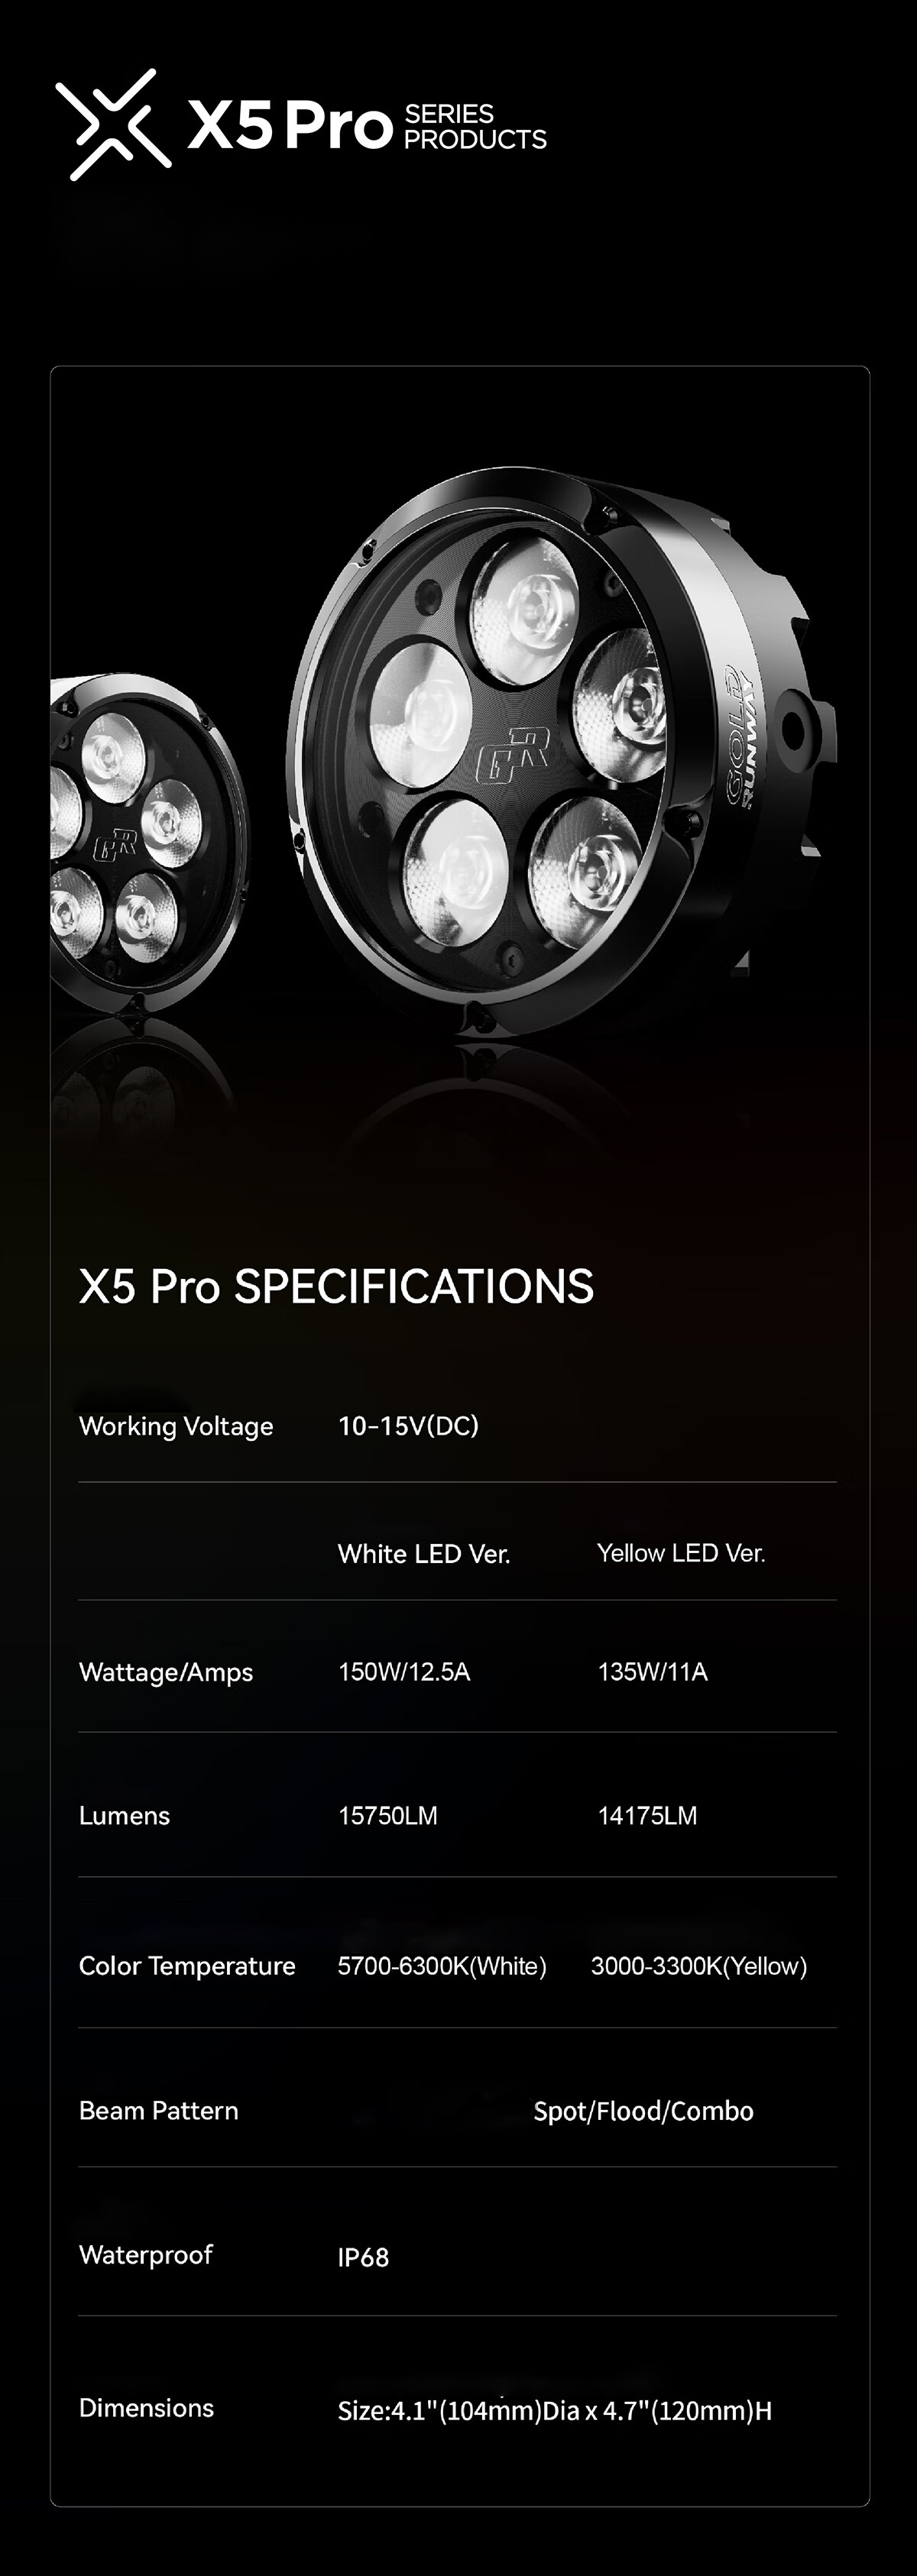The image size is (917, 2576).
Task: Select the White LED Ver. column header
Action: point(424,1553)
